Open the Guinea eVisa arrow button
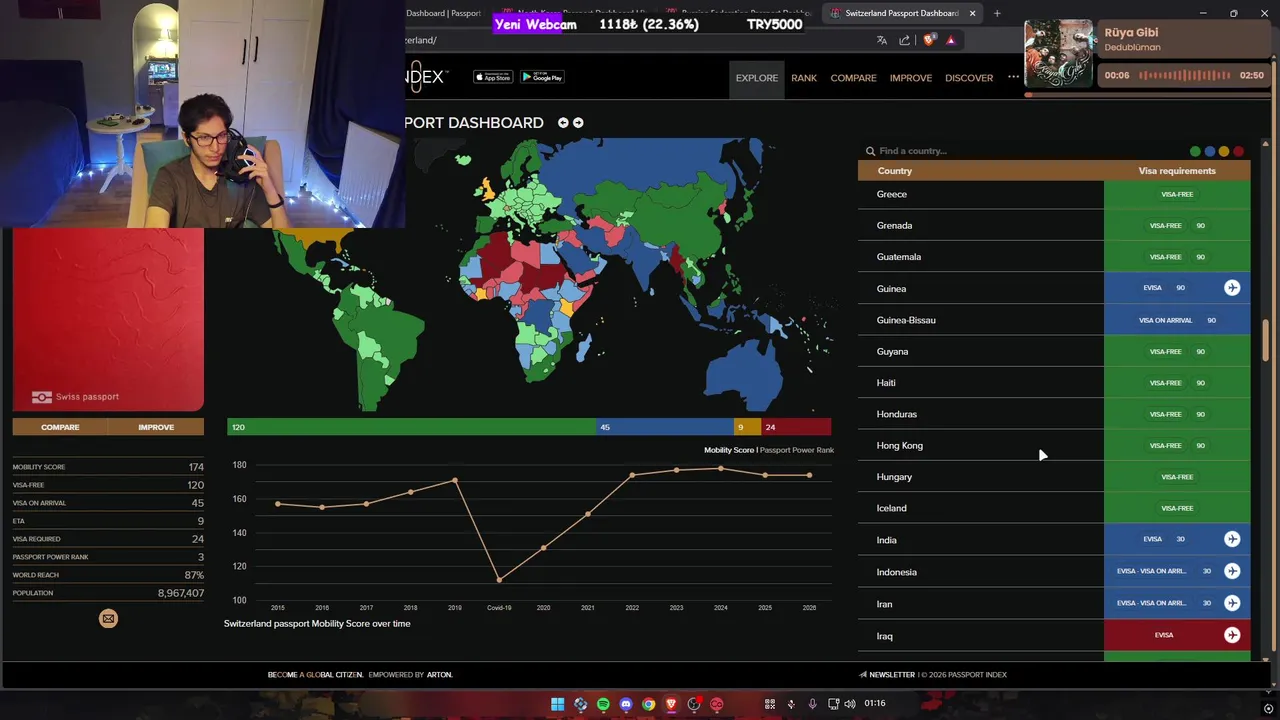This screenshot has height=720, width=1280. (x=1232, y=288)
